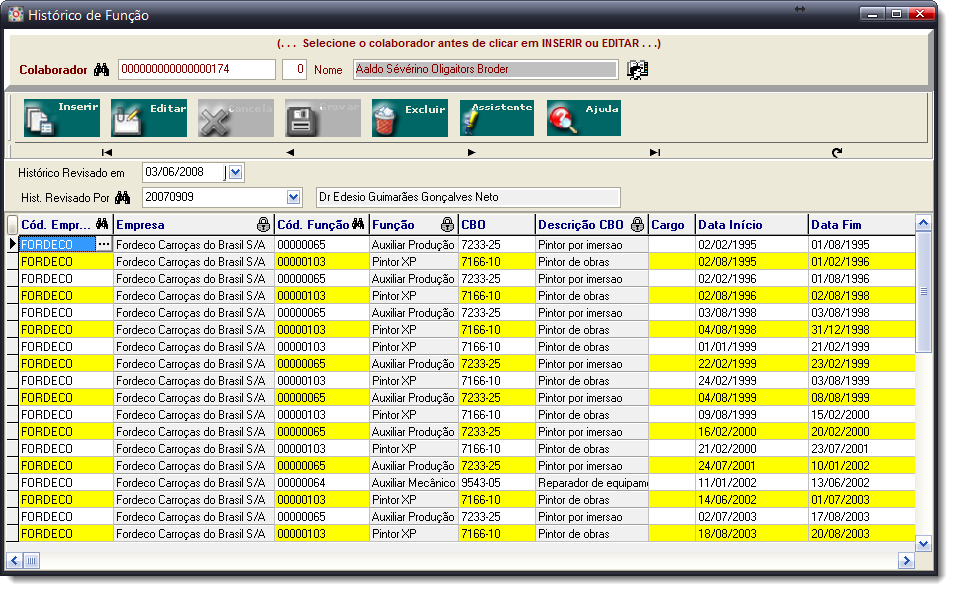Click CBO cell 9543-05
Screen dimensions: 953x591
point(497,483)
